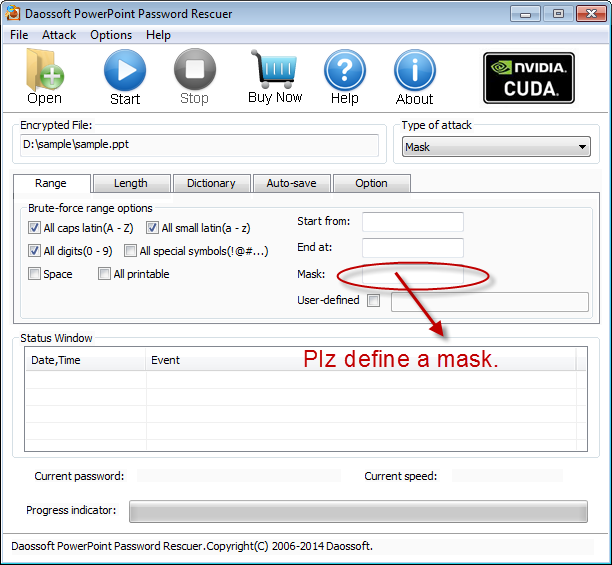Open the About info icon
Image resolution: width=612 pixels, height=565 pixels.
pyautogui.click(x=415, y=70)
